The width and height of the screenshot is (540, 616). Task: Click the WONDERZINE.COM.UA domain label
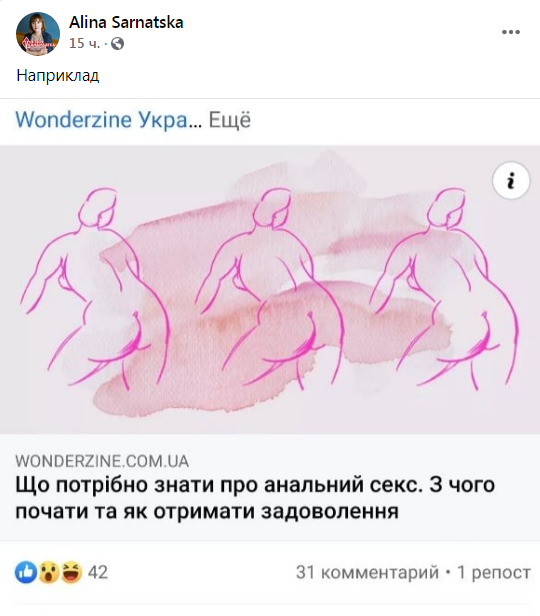[x=102, y=461]
